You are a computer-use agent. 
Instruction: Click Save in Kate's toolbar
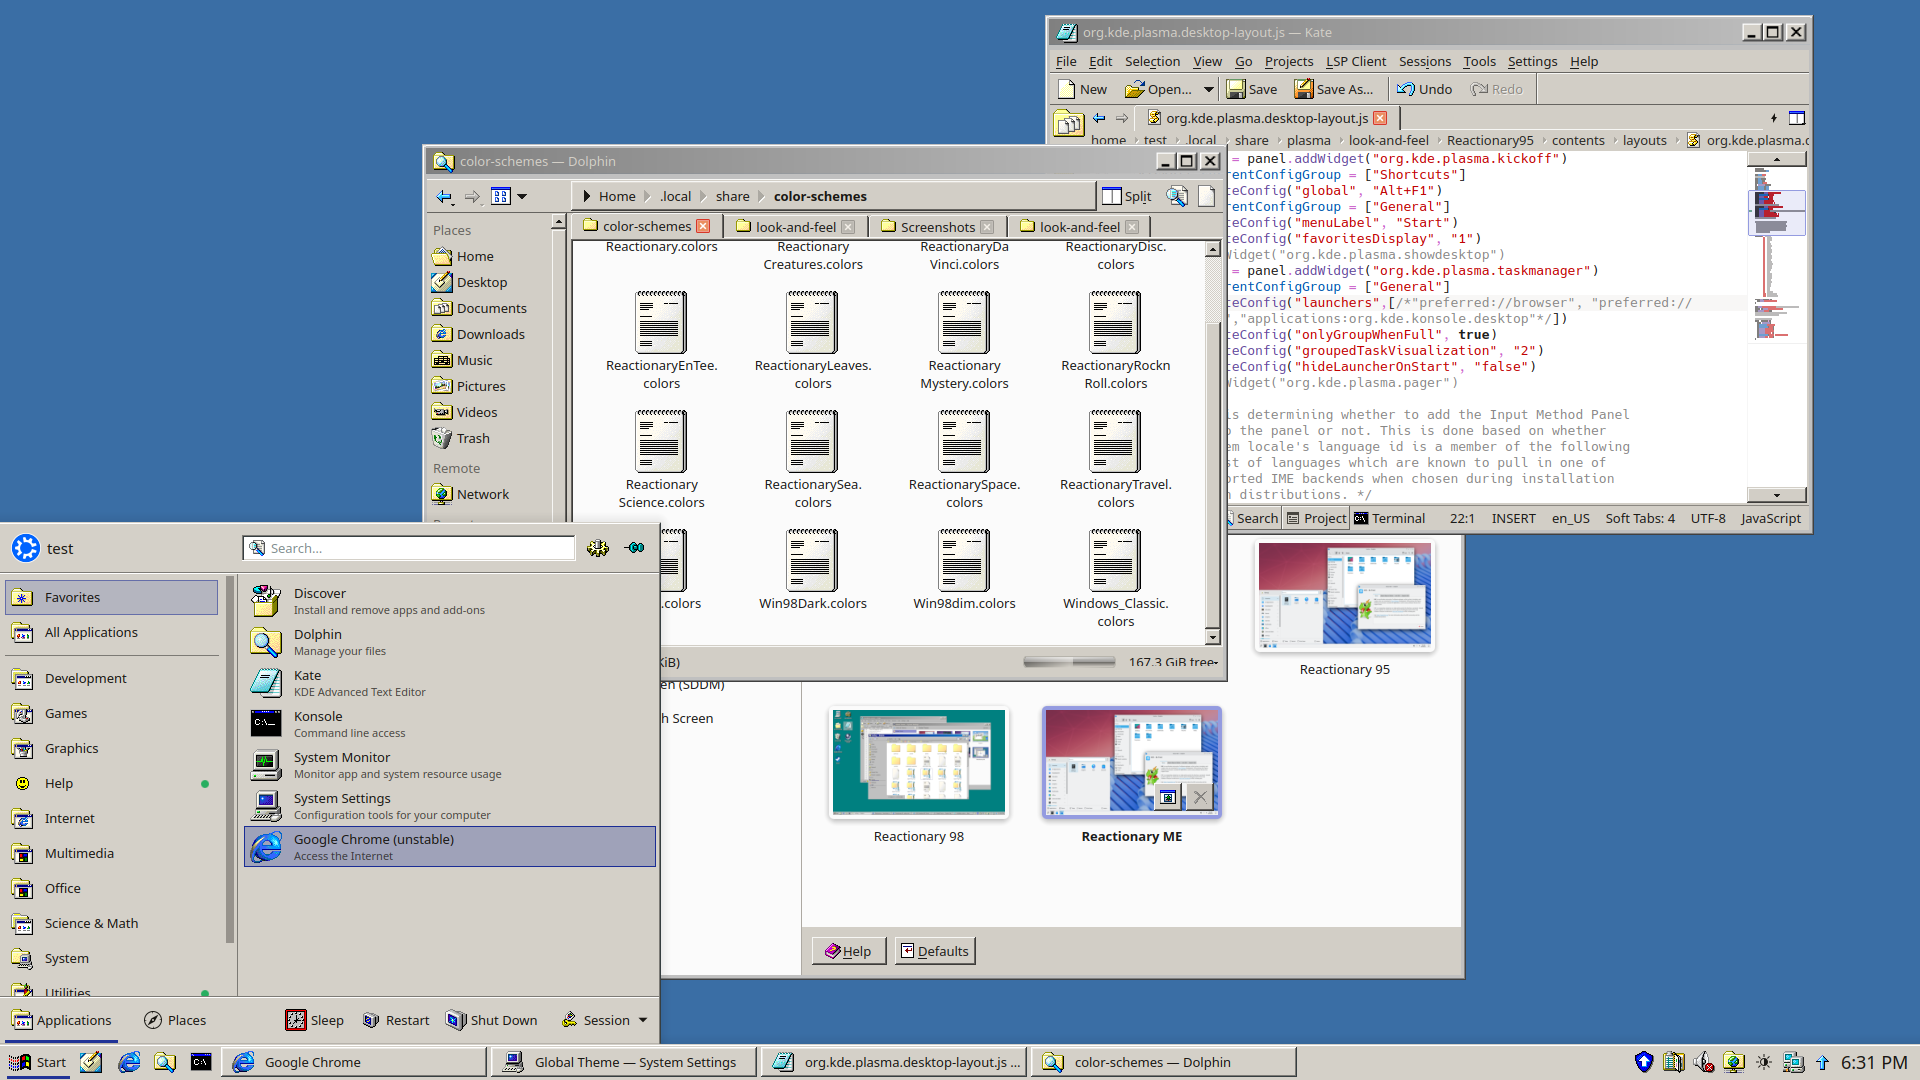1252,90
